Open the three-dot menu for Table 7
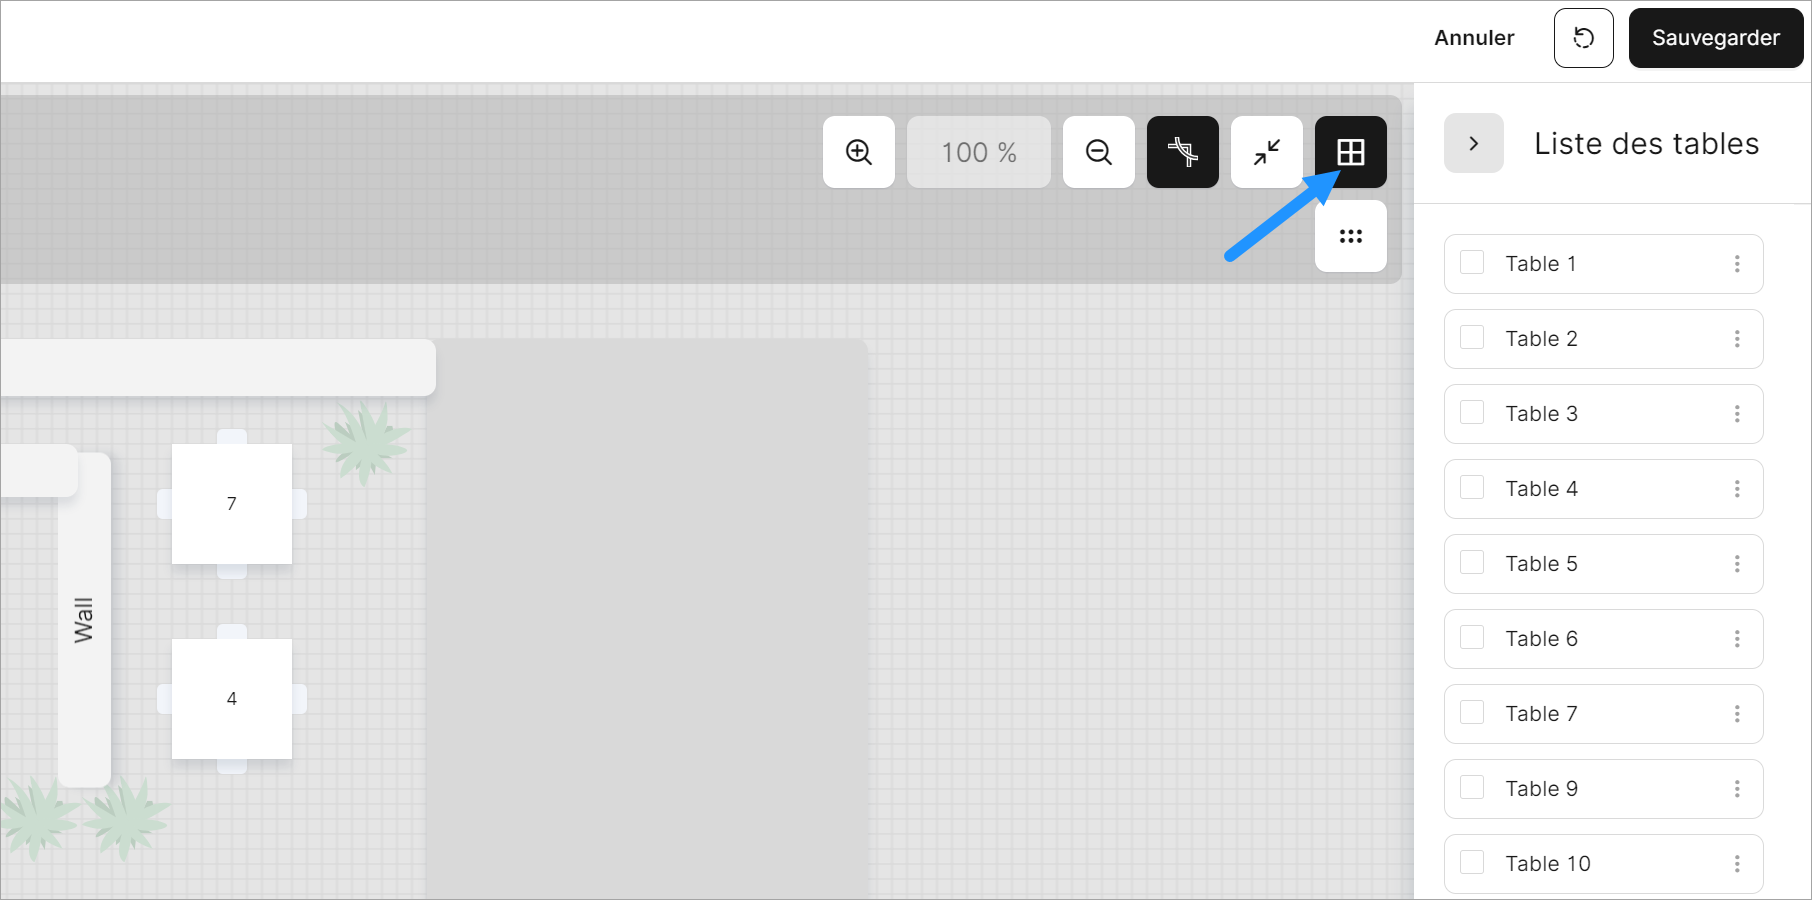 1737,714
